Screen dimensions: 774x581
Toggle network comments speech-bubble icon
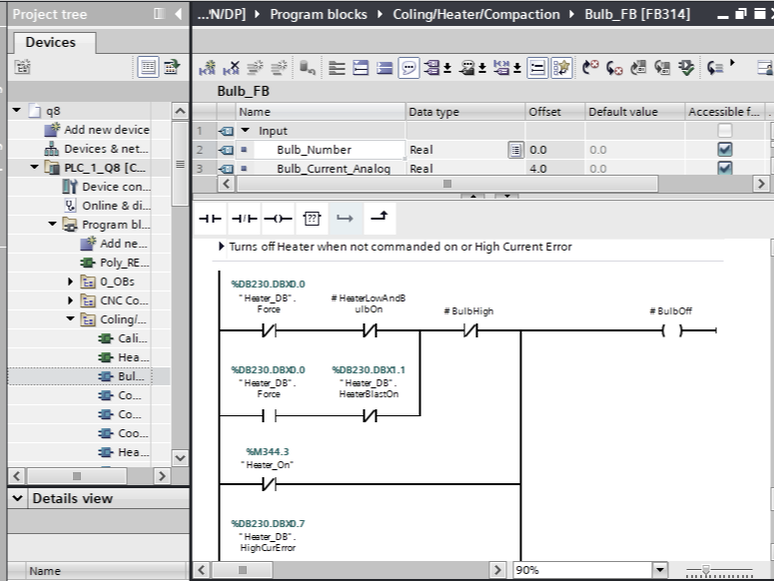tap(409, 68)
